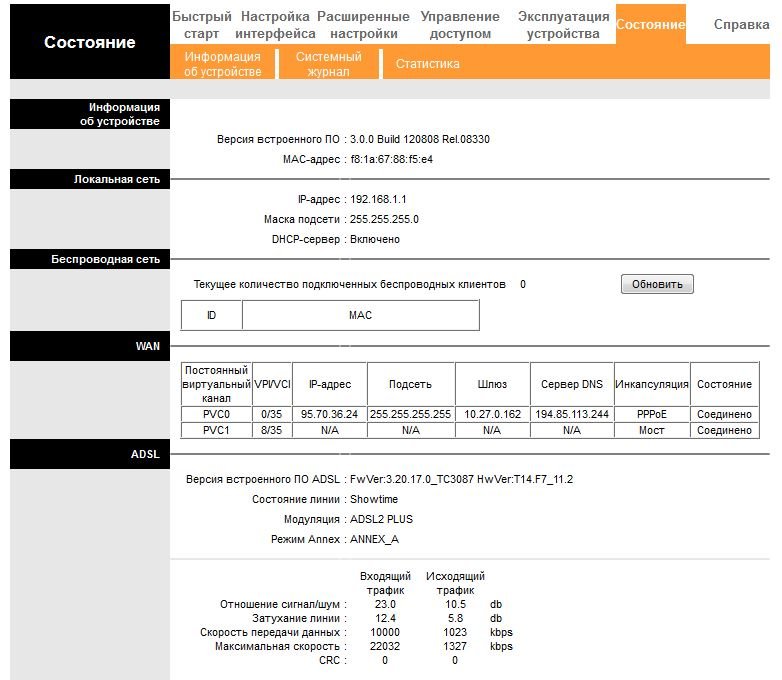Open the Расширенные настройки tab
The width and height of the screenshot is (782, 680).
[363, 25]
